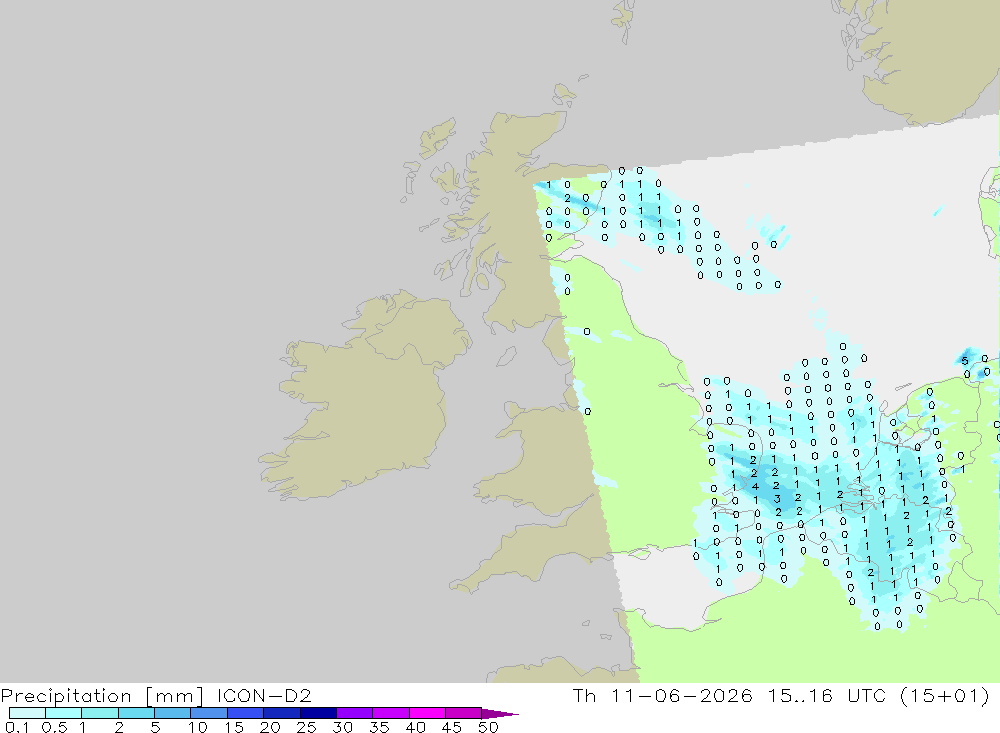
Task: Click the over-50 arrow tip of legend
Action: tap(500, 714)
